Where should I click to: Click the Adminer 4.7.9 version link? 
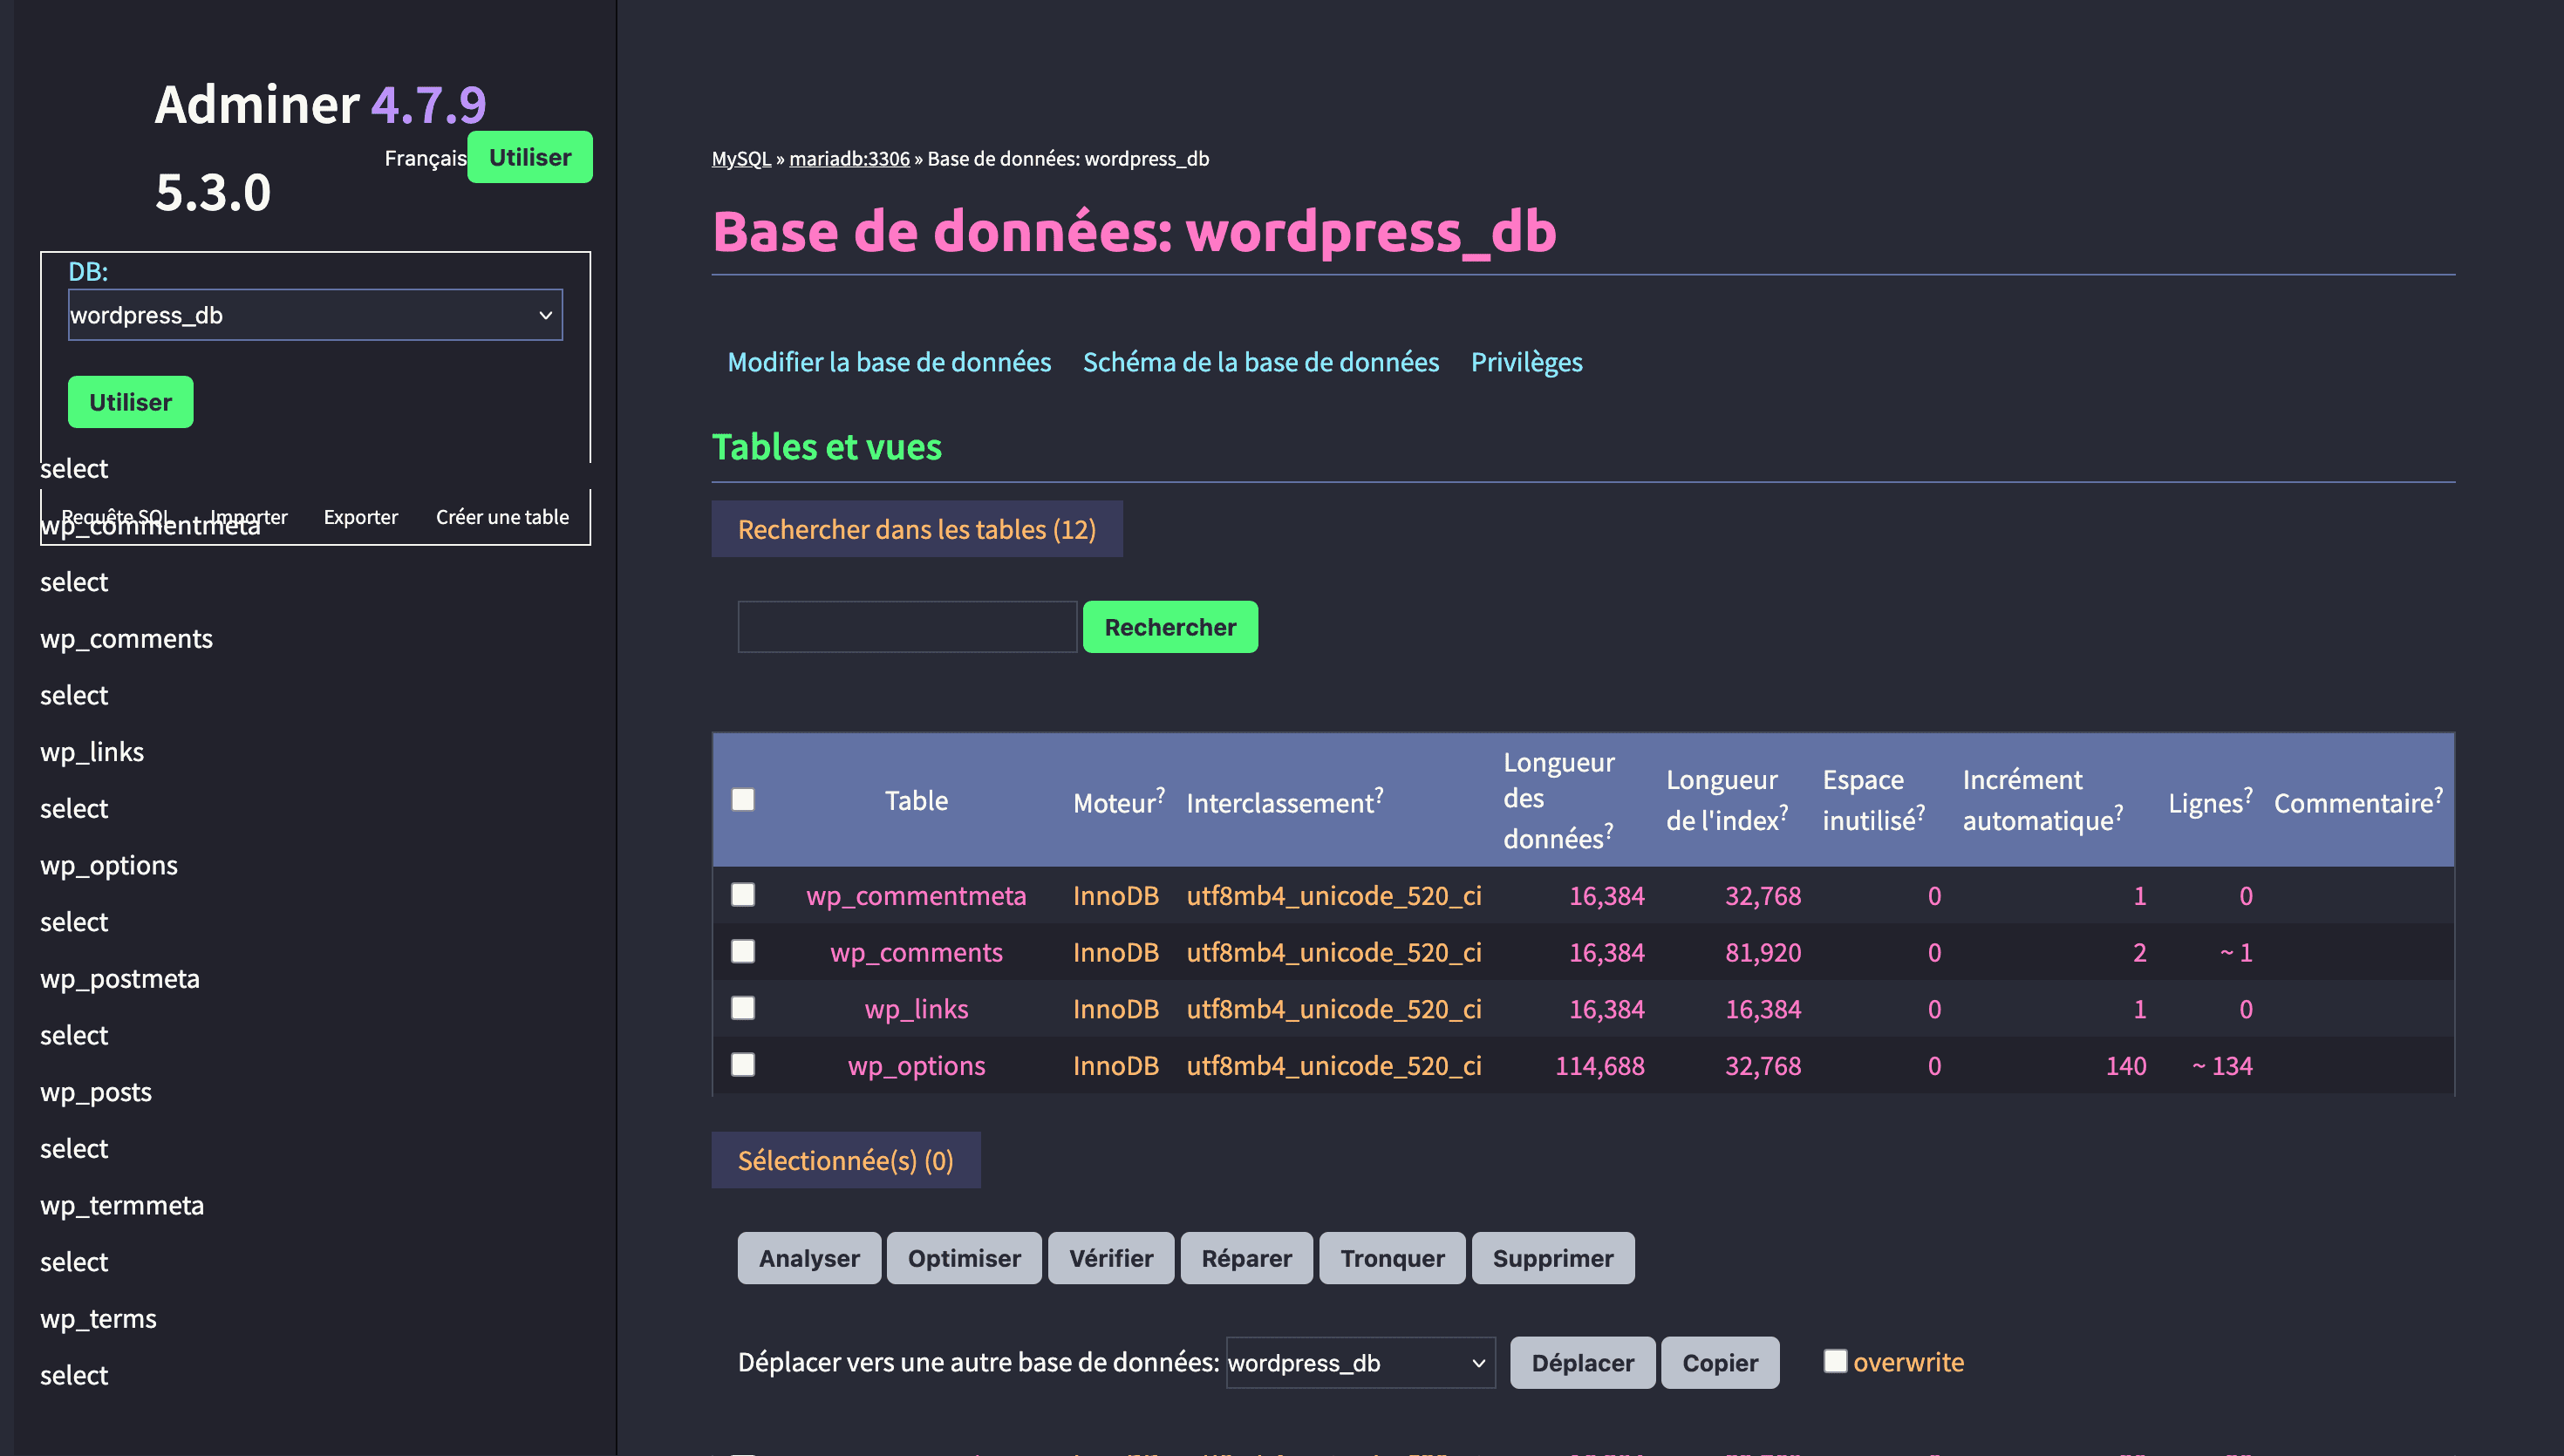pyautogui.click(x=429, y=104)
